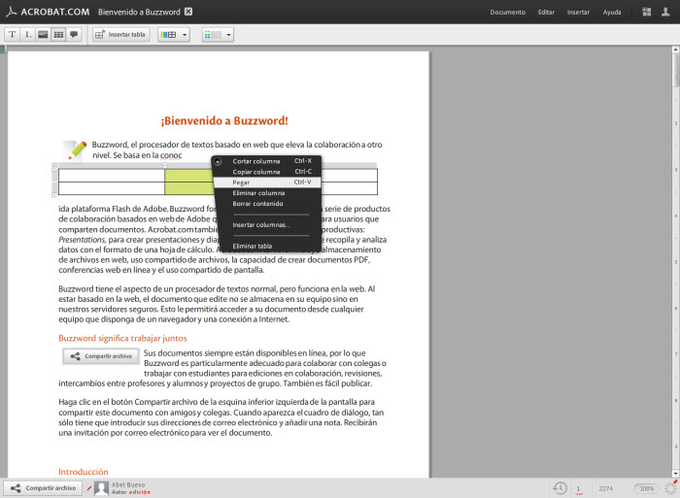Click the user account icon

click(665, 12)
